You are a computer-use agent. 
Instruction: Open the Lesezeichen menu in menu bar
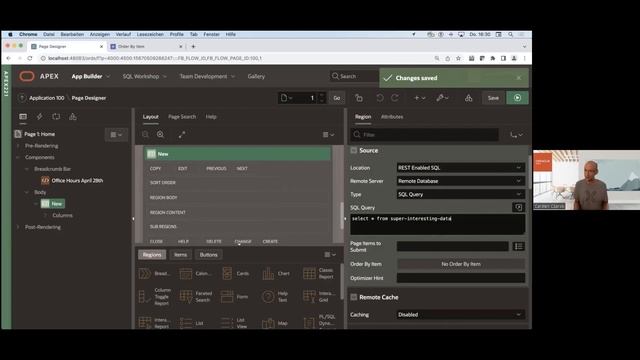pos(150,34)
